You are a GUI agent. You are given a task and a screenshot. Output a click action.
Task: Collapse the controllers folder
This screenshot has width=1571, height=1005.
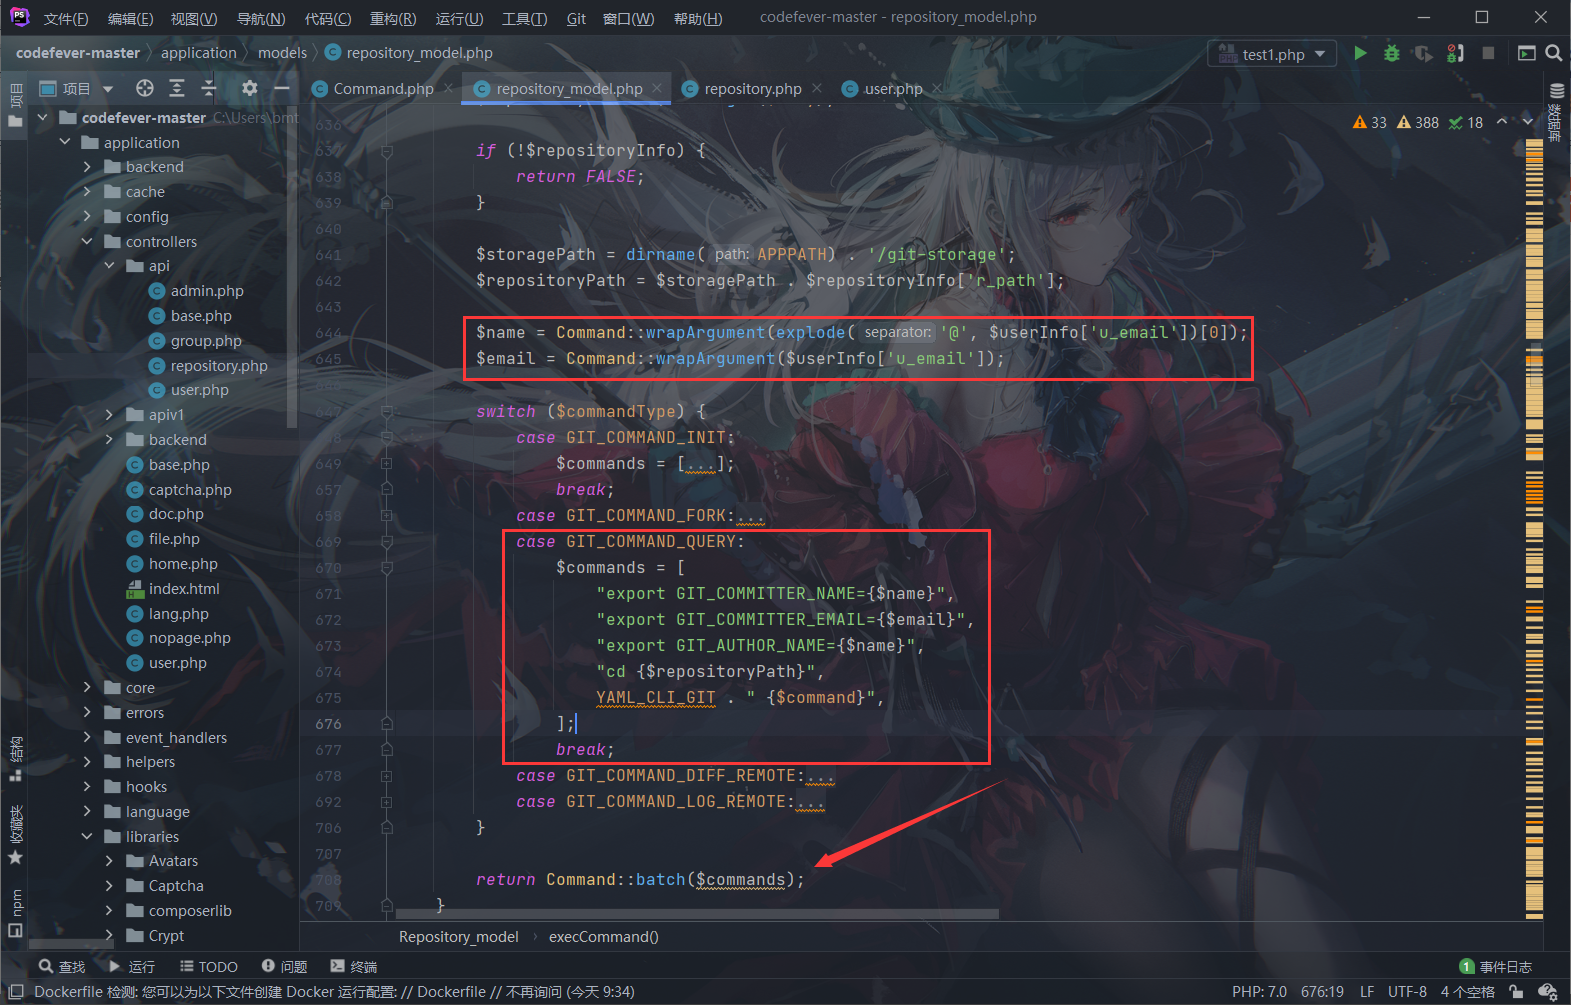click(x=87, y=241)
